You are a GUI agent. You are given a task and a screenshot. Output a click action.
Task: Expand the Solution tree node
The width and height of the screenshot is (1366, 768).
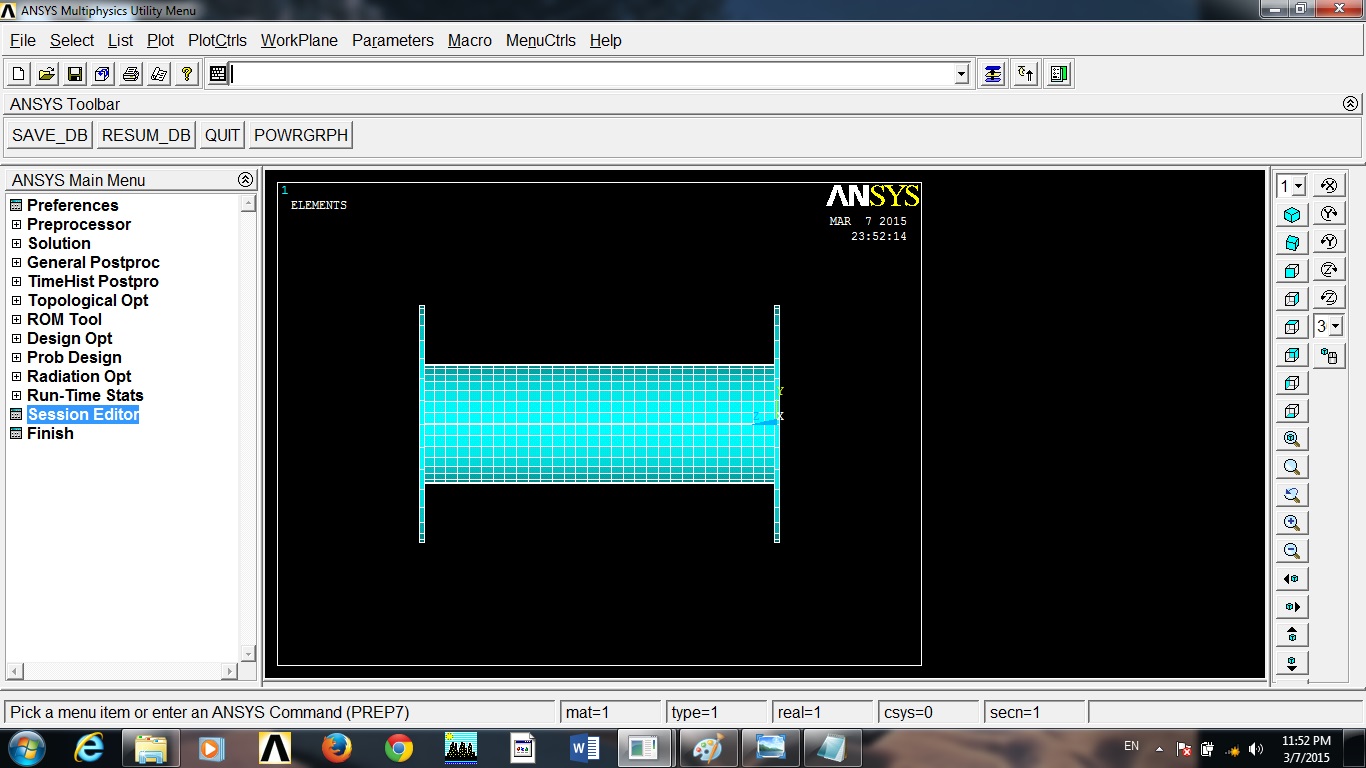[x=17, y=244]
